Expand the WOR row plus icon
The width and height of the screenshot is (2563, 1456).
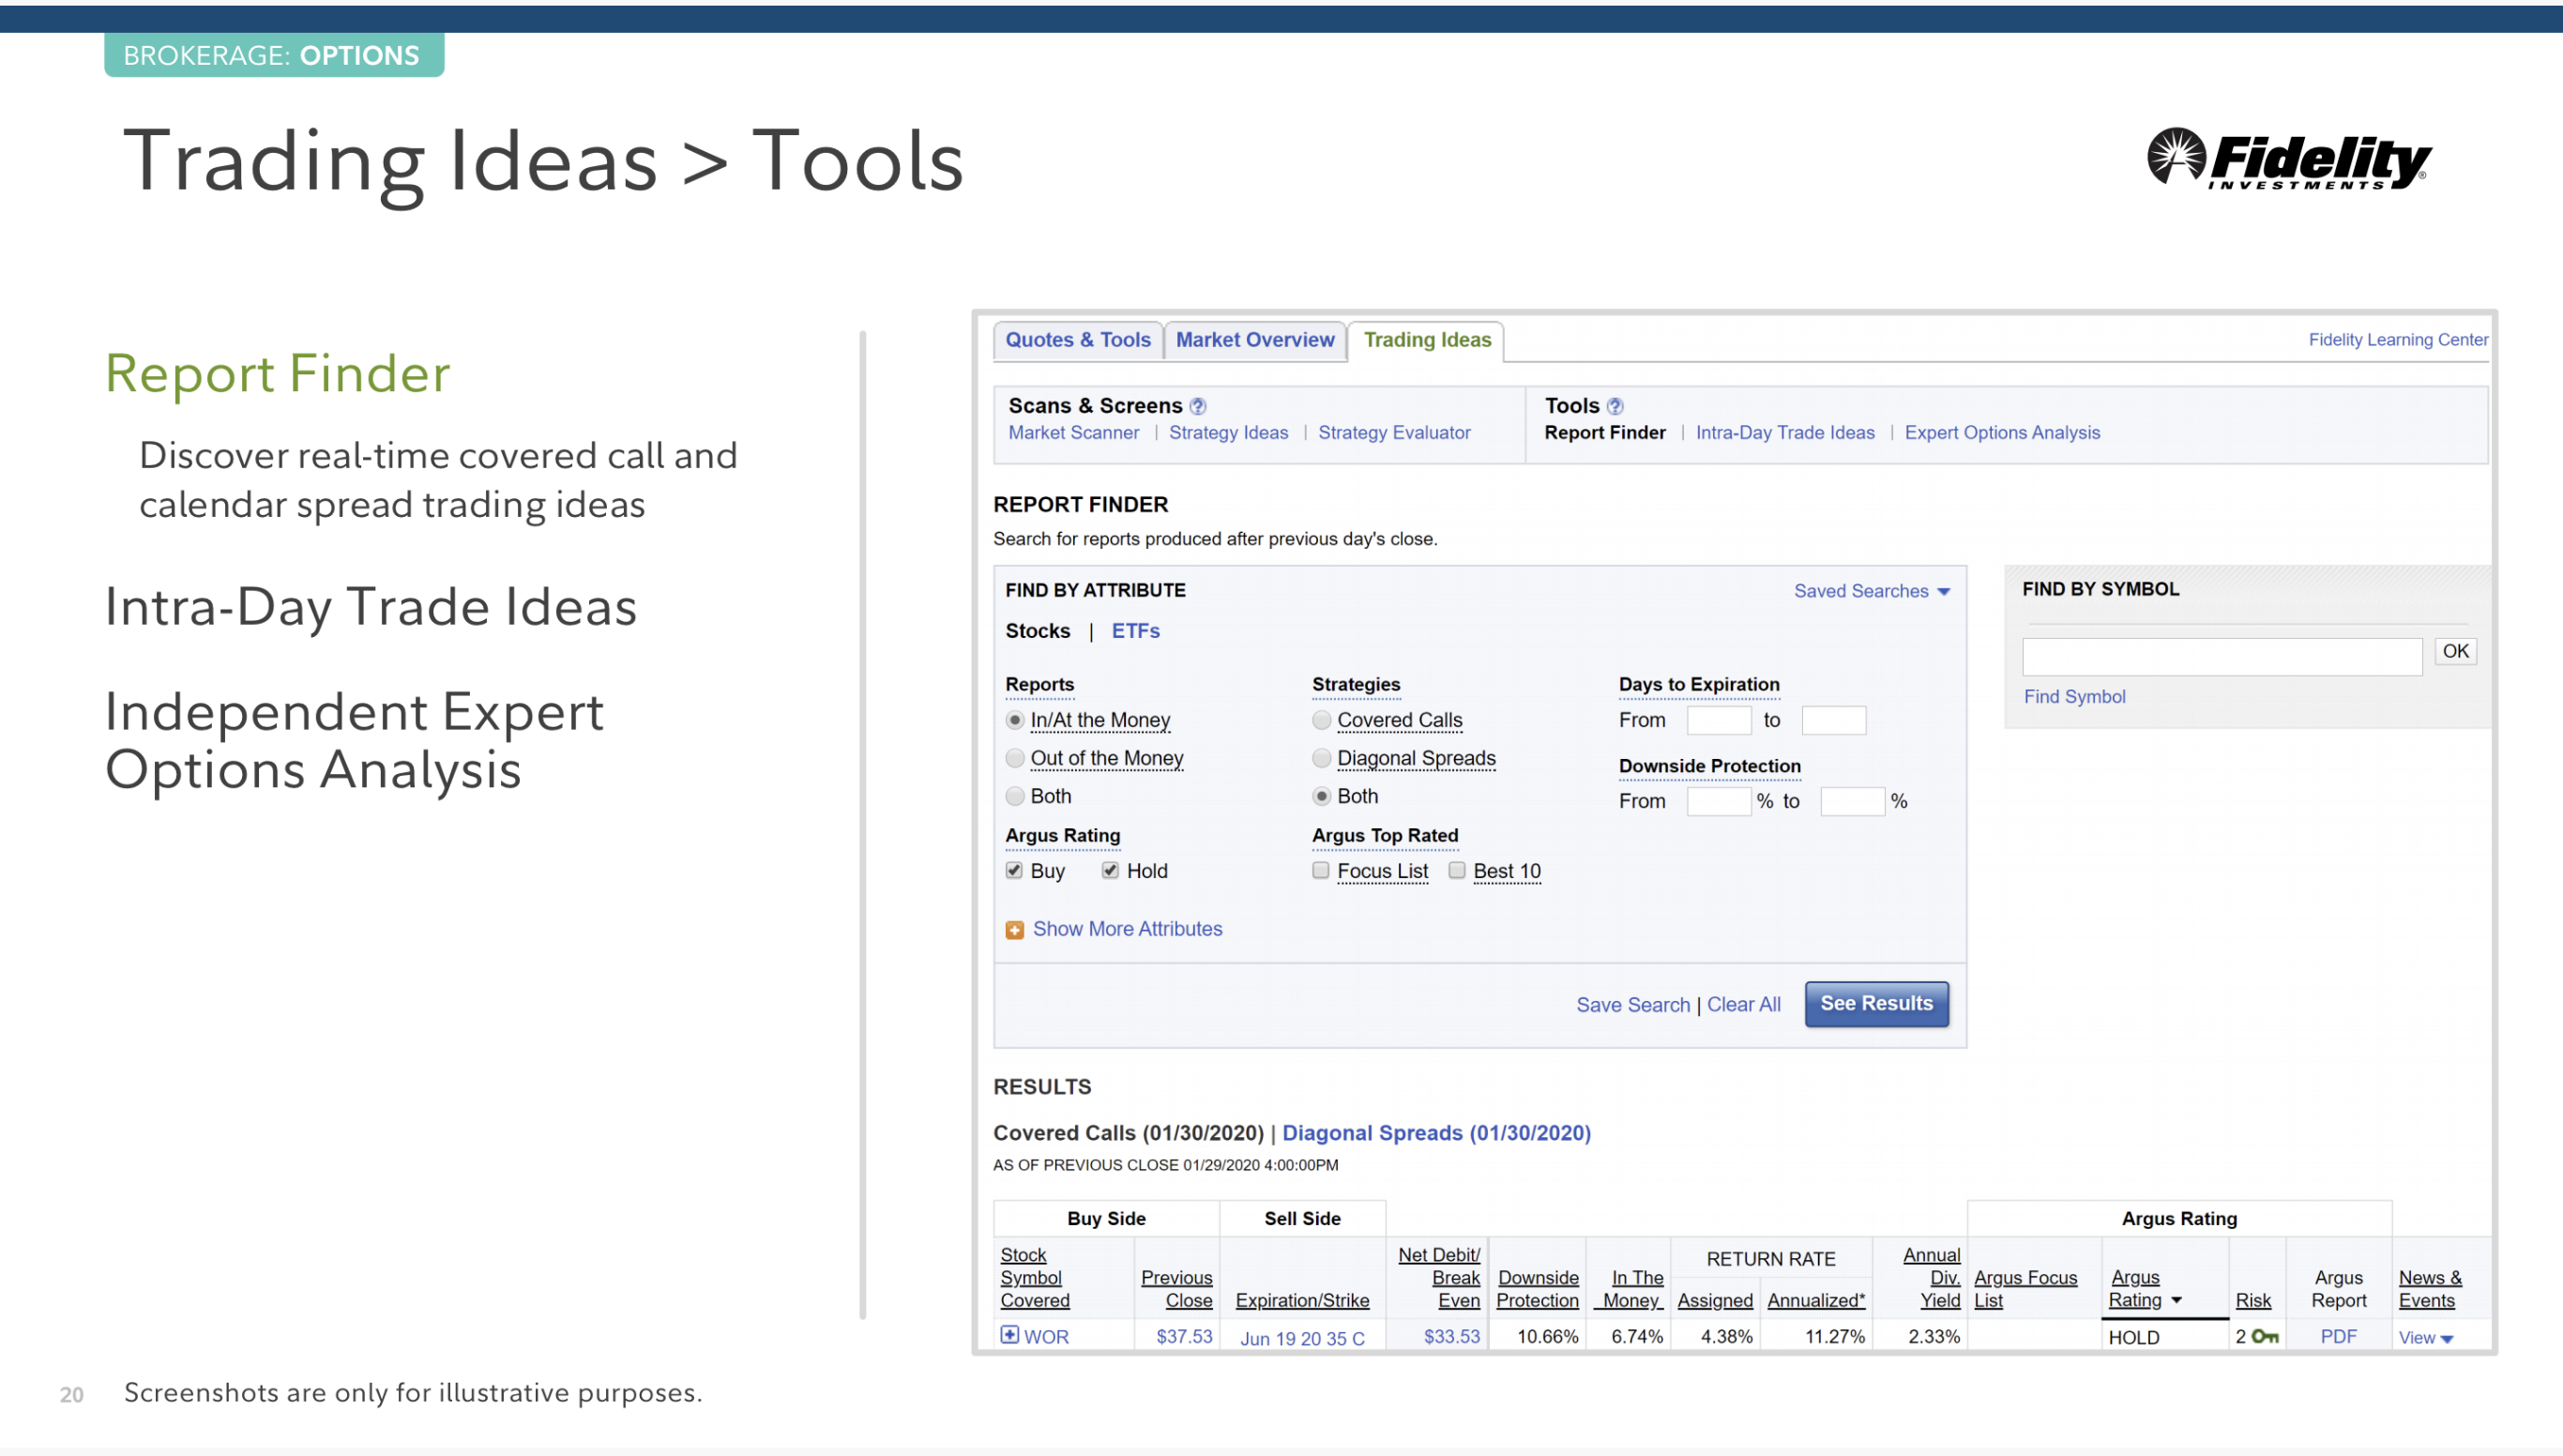[x=1010, y=1335]
